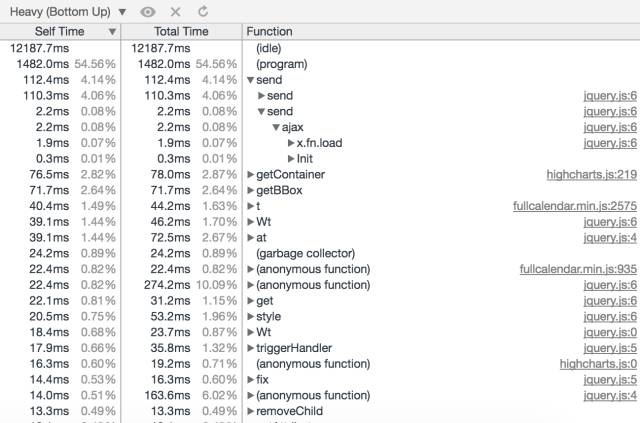Image resolution: width=640 pixels, height=423 pixels.
Task: Click the 19.2ms total time cell
Action: click(170, 364)
